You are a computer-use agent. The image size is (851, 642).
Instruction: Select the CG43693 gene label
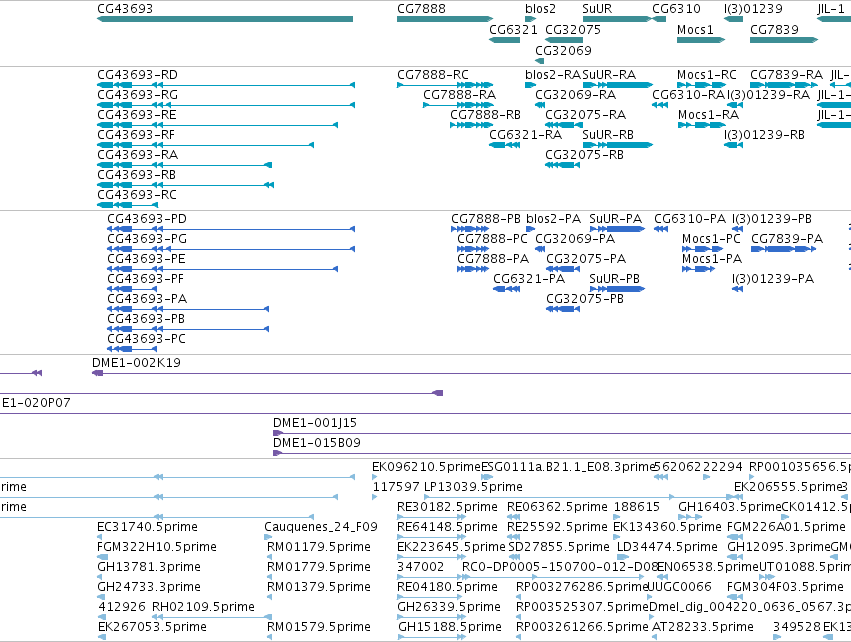(125, 9)
